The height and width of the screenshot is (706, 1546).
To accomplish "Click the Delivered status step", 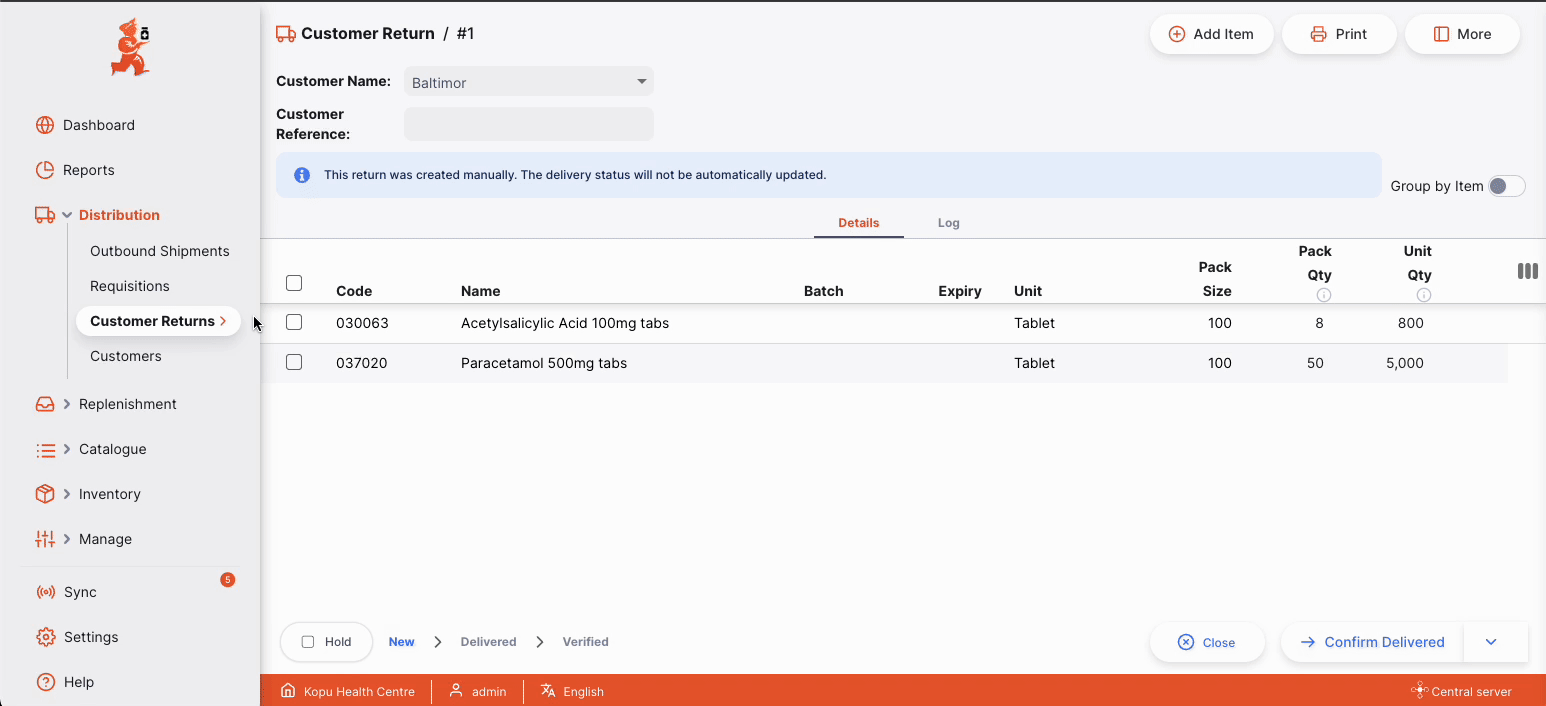I will click(x=488, y=642).
